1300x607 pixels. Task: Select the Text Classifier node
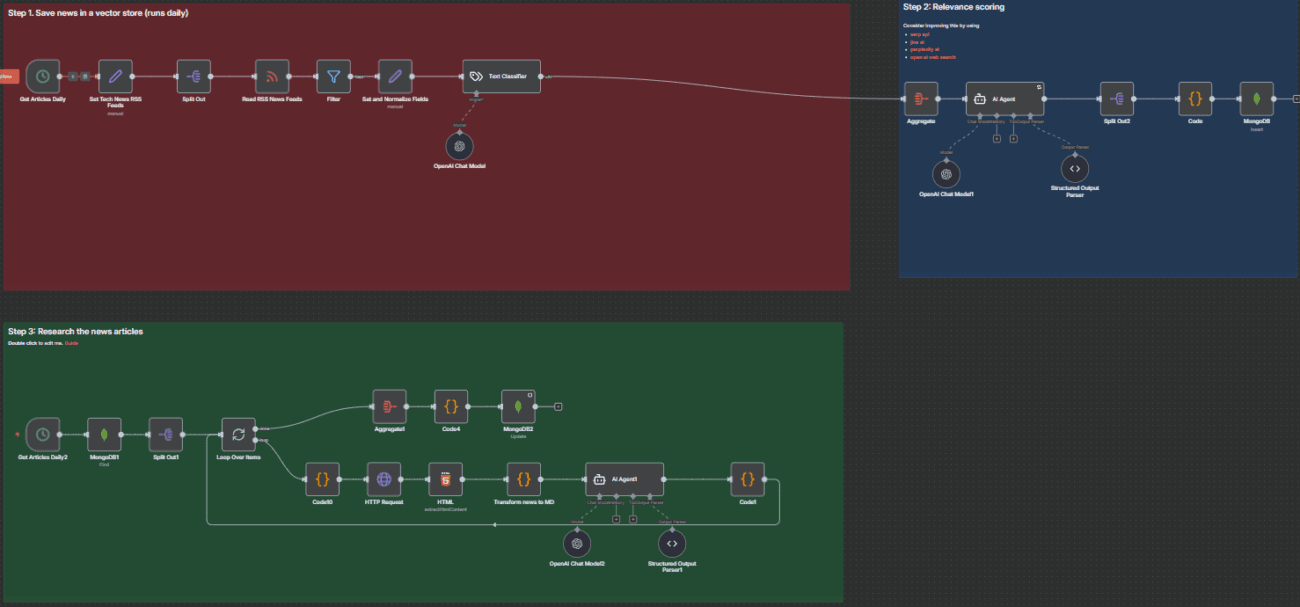[501, 76]
